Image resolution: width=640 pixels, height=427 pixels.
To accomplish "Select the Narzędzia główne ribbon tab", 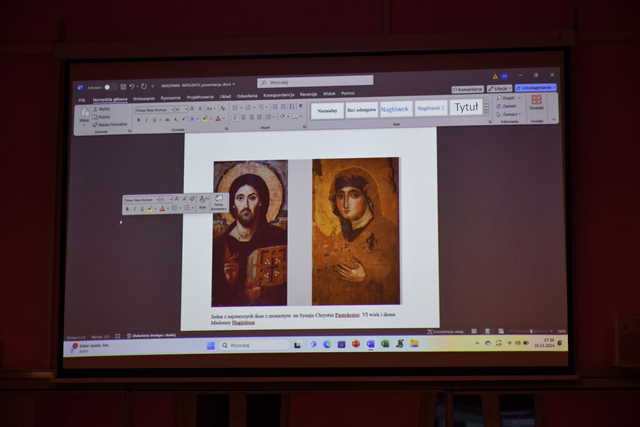I will [110, 99].
